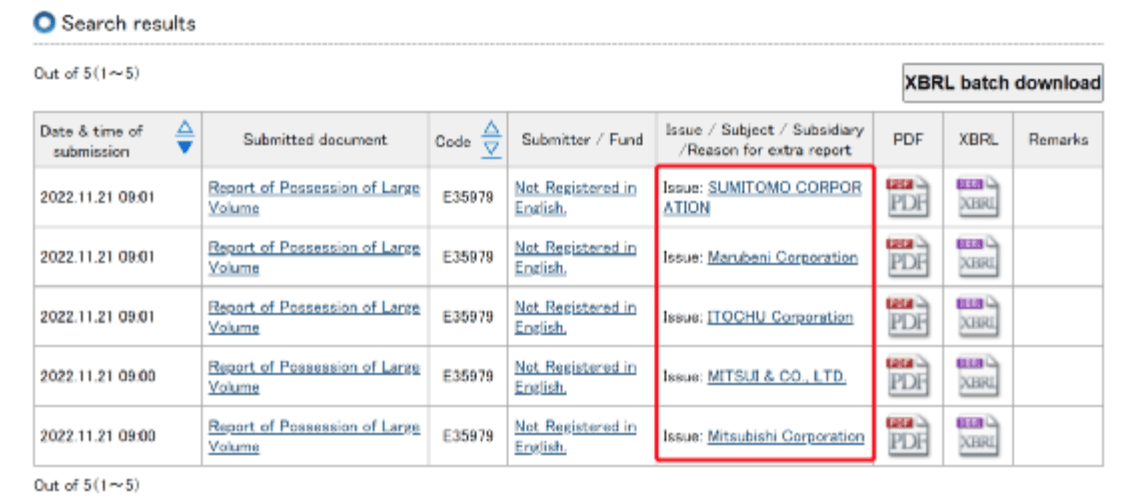The width and height of the screenshot is (1133, 502).
Task: Open the Mitsubishi Corporation issue link
Action: tap(785, 436)
